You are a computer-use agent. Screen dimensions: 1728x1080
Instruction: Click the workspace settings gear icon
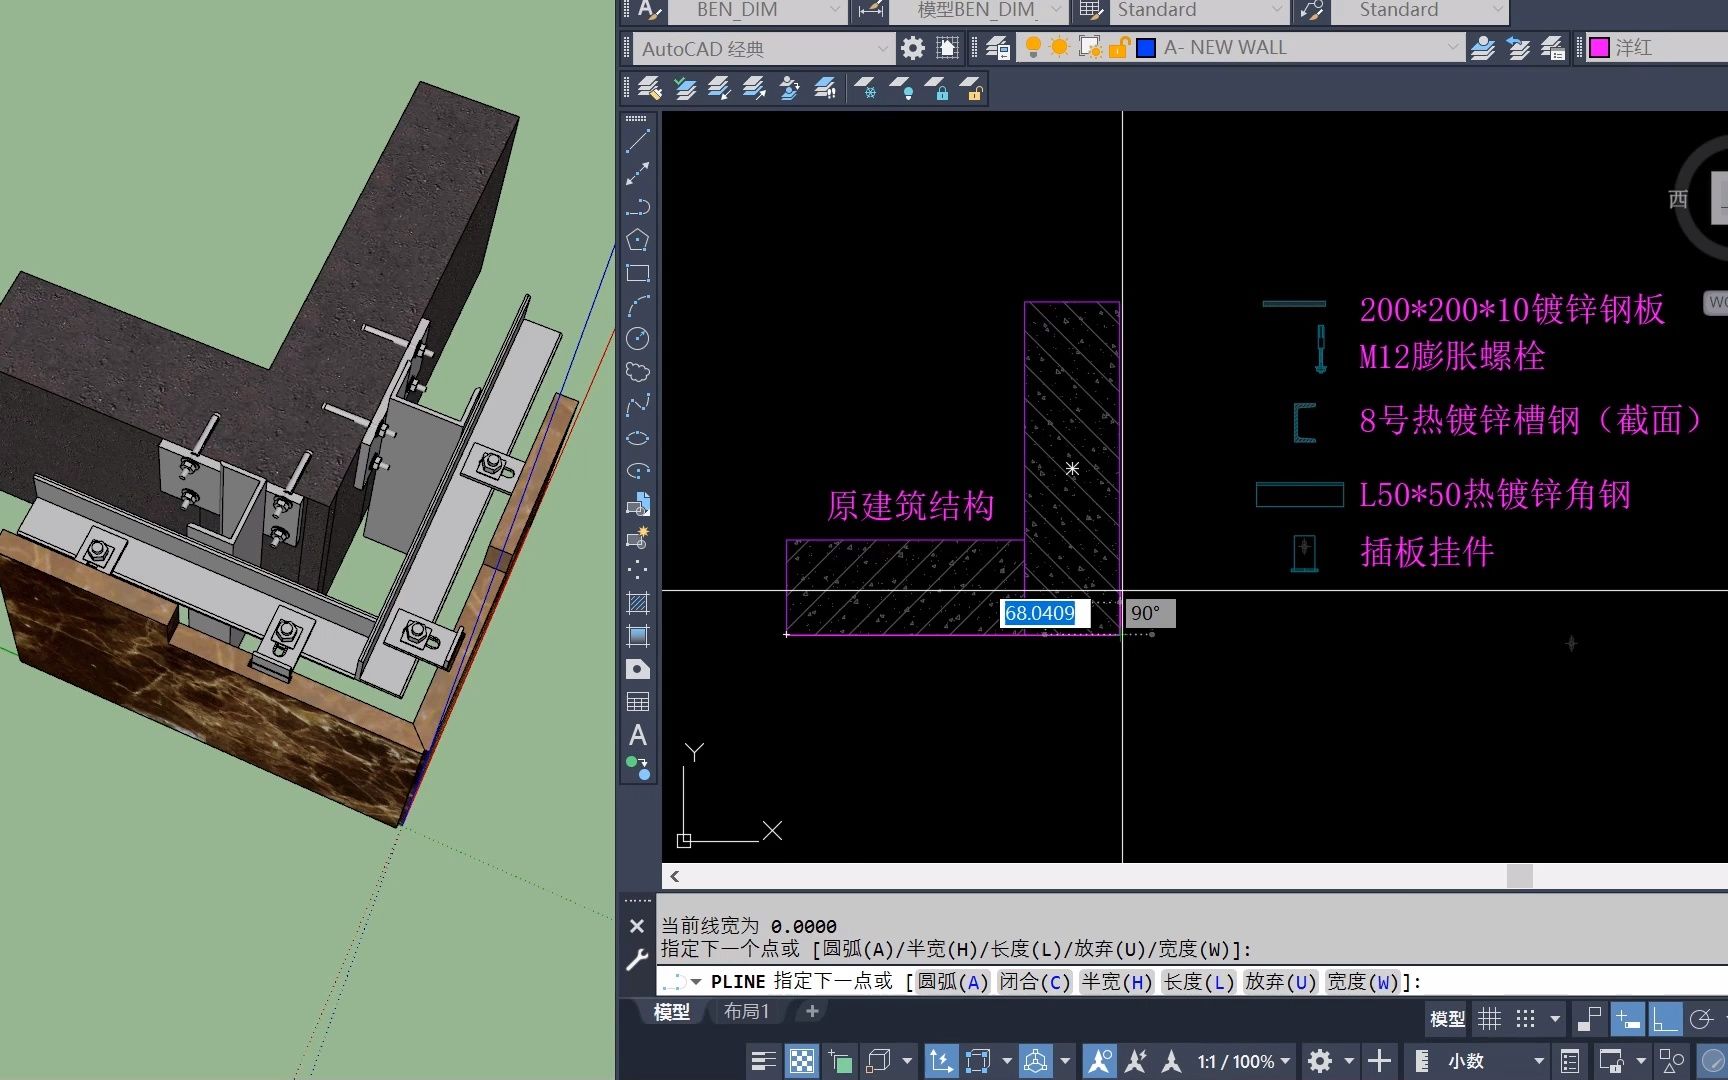click(x=913, y=48)
